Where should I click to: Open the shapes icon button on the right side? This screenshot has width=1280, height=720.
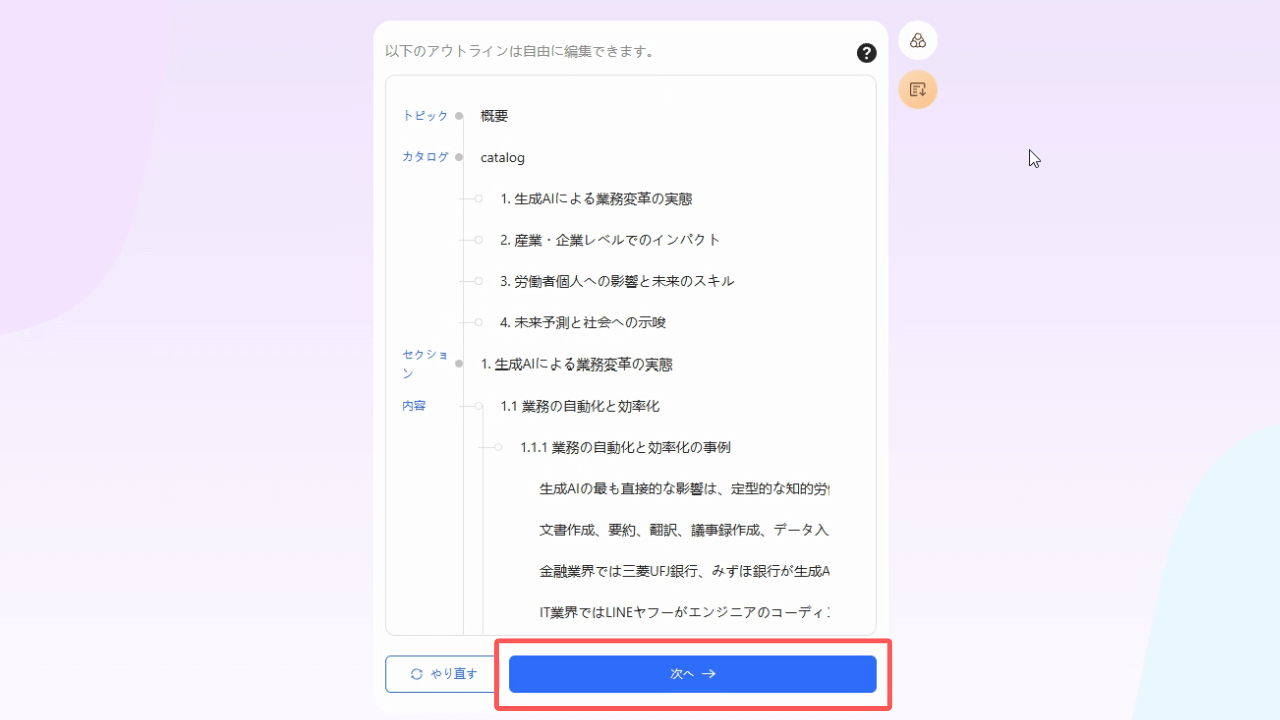[918, 41]
